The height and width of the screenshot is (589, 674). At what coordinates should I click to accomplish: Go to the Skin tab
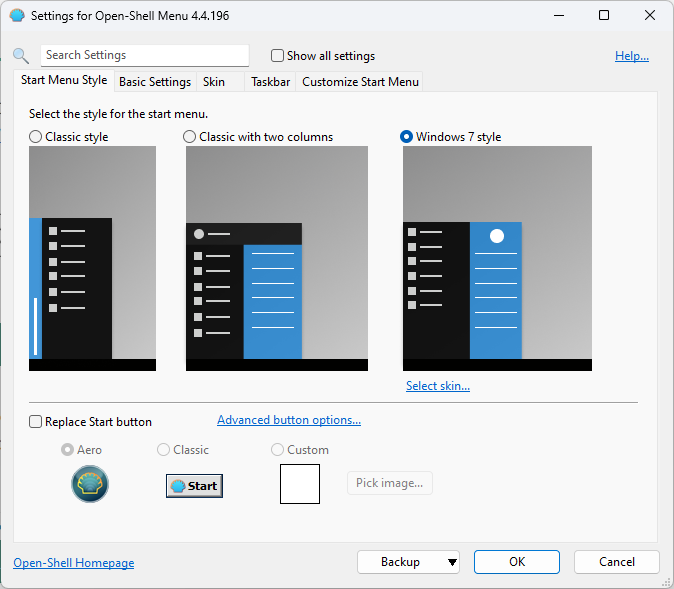[220, 82]
